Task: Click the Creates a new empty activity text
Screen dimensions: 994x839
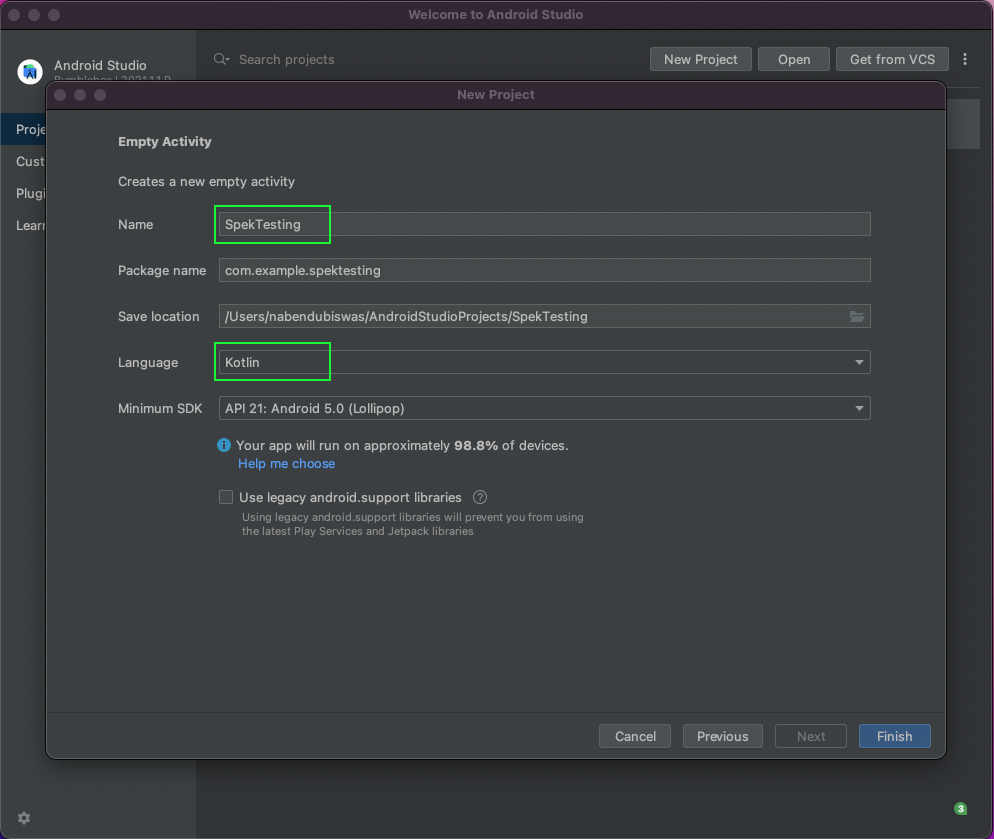Action: click(206, 181)
